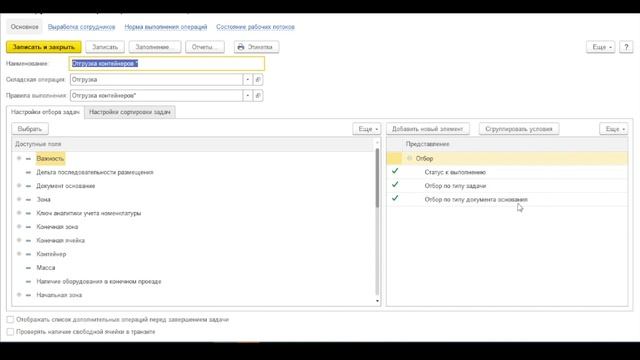The image size is (640, 360).
Task: Toggle the checkmark for Статус к выполнению
Action: tap(395, 171)
